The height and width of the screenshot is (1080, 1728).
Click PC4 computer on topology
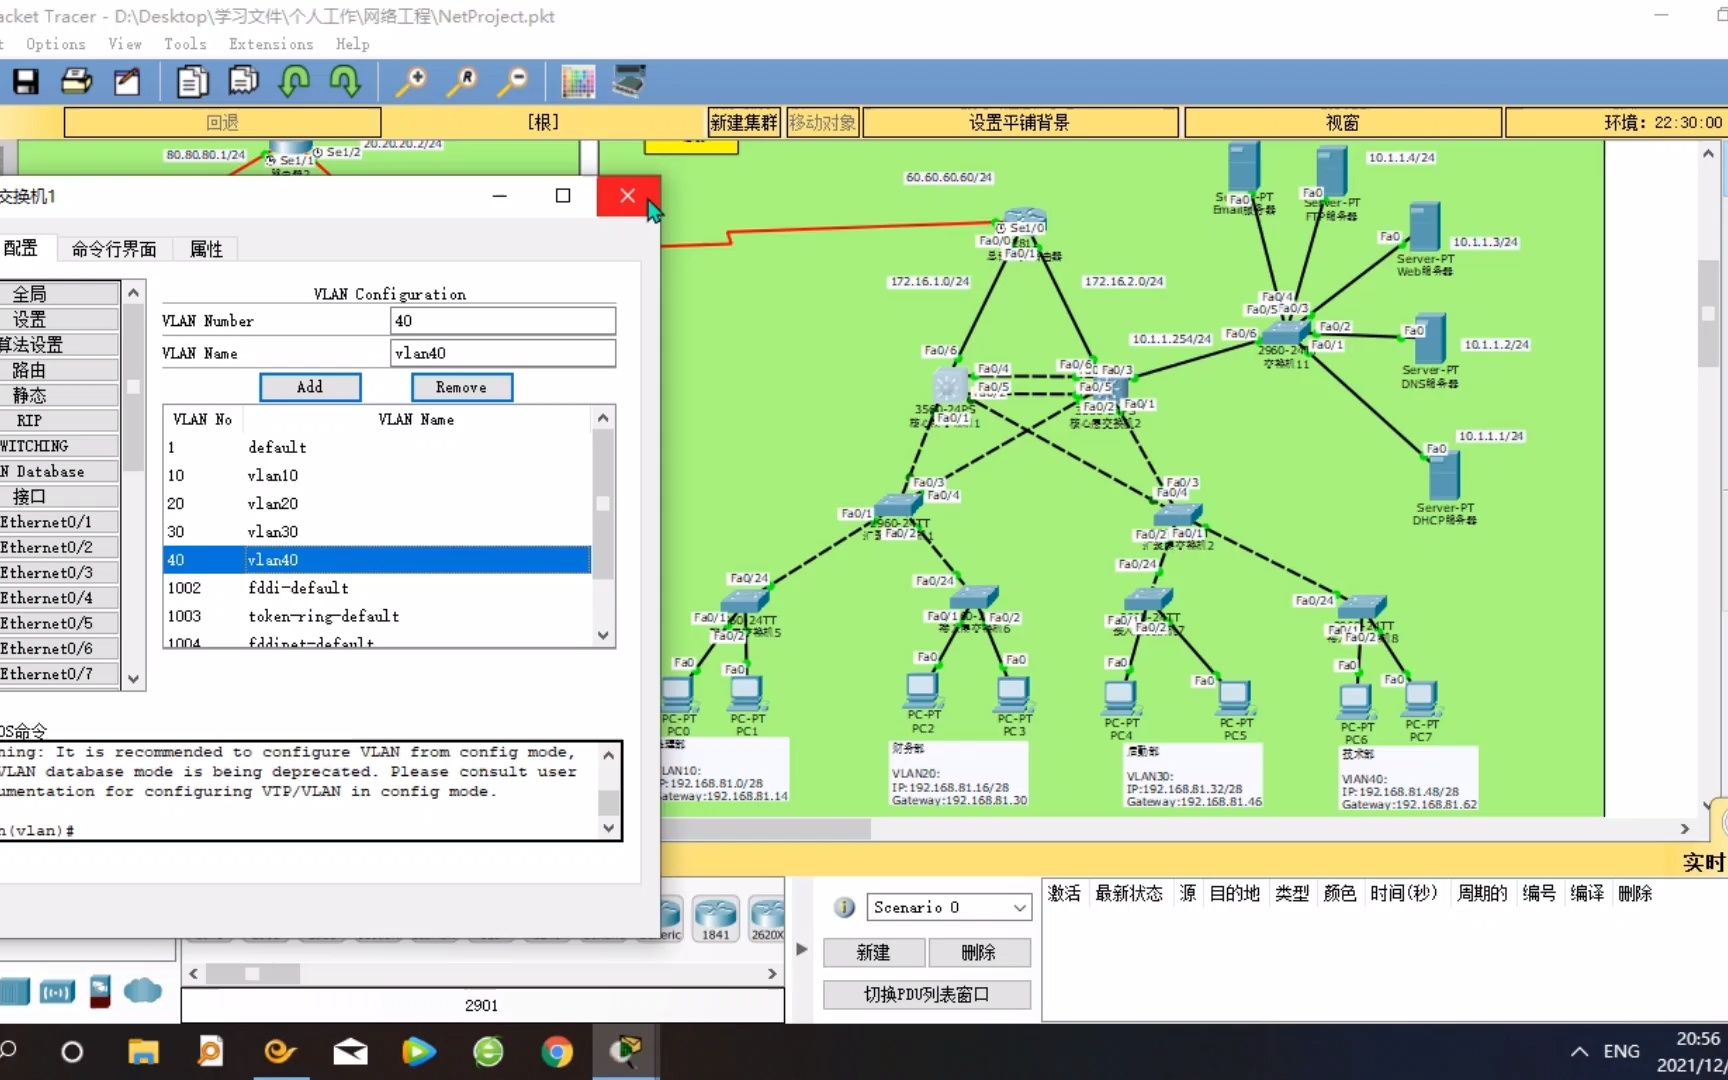1120,697
